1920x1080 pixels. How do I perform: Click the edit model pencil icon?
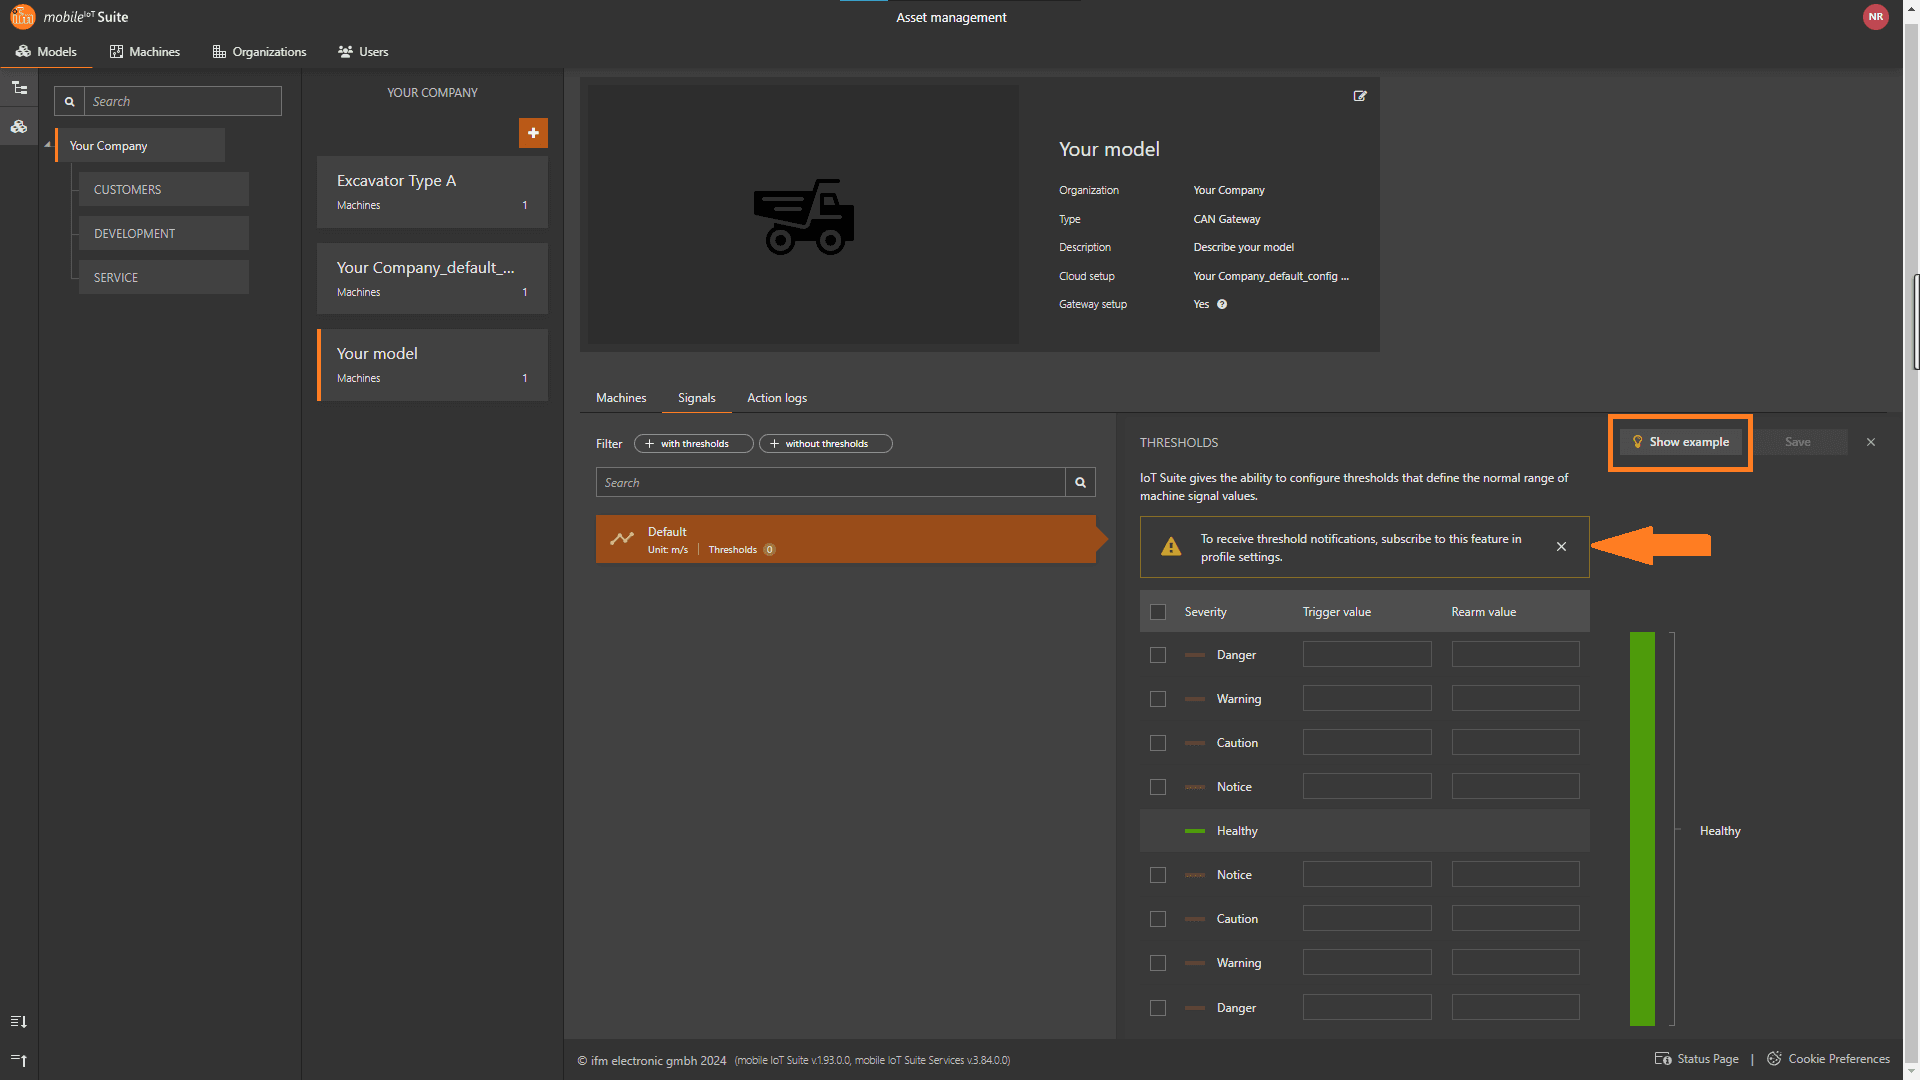click(x=1360, y=96)
